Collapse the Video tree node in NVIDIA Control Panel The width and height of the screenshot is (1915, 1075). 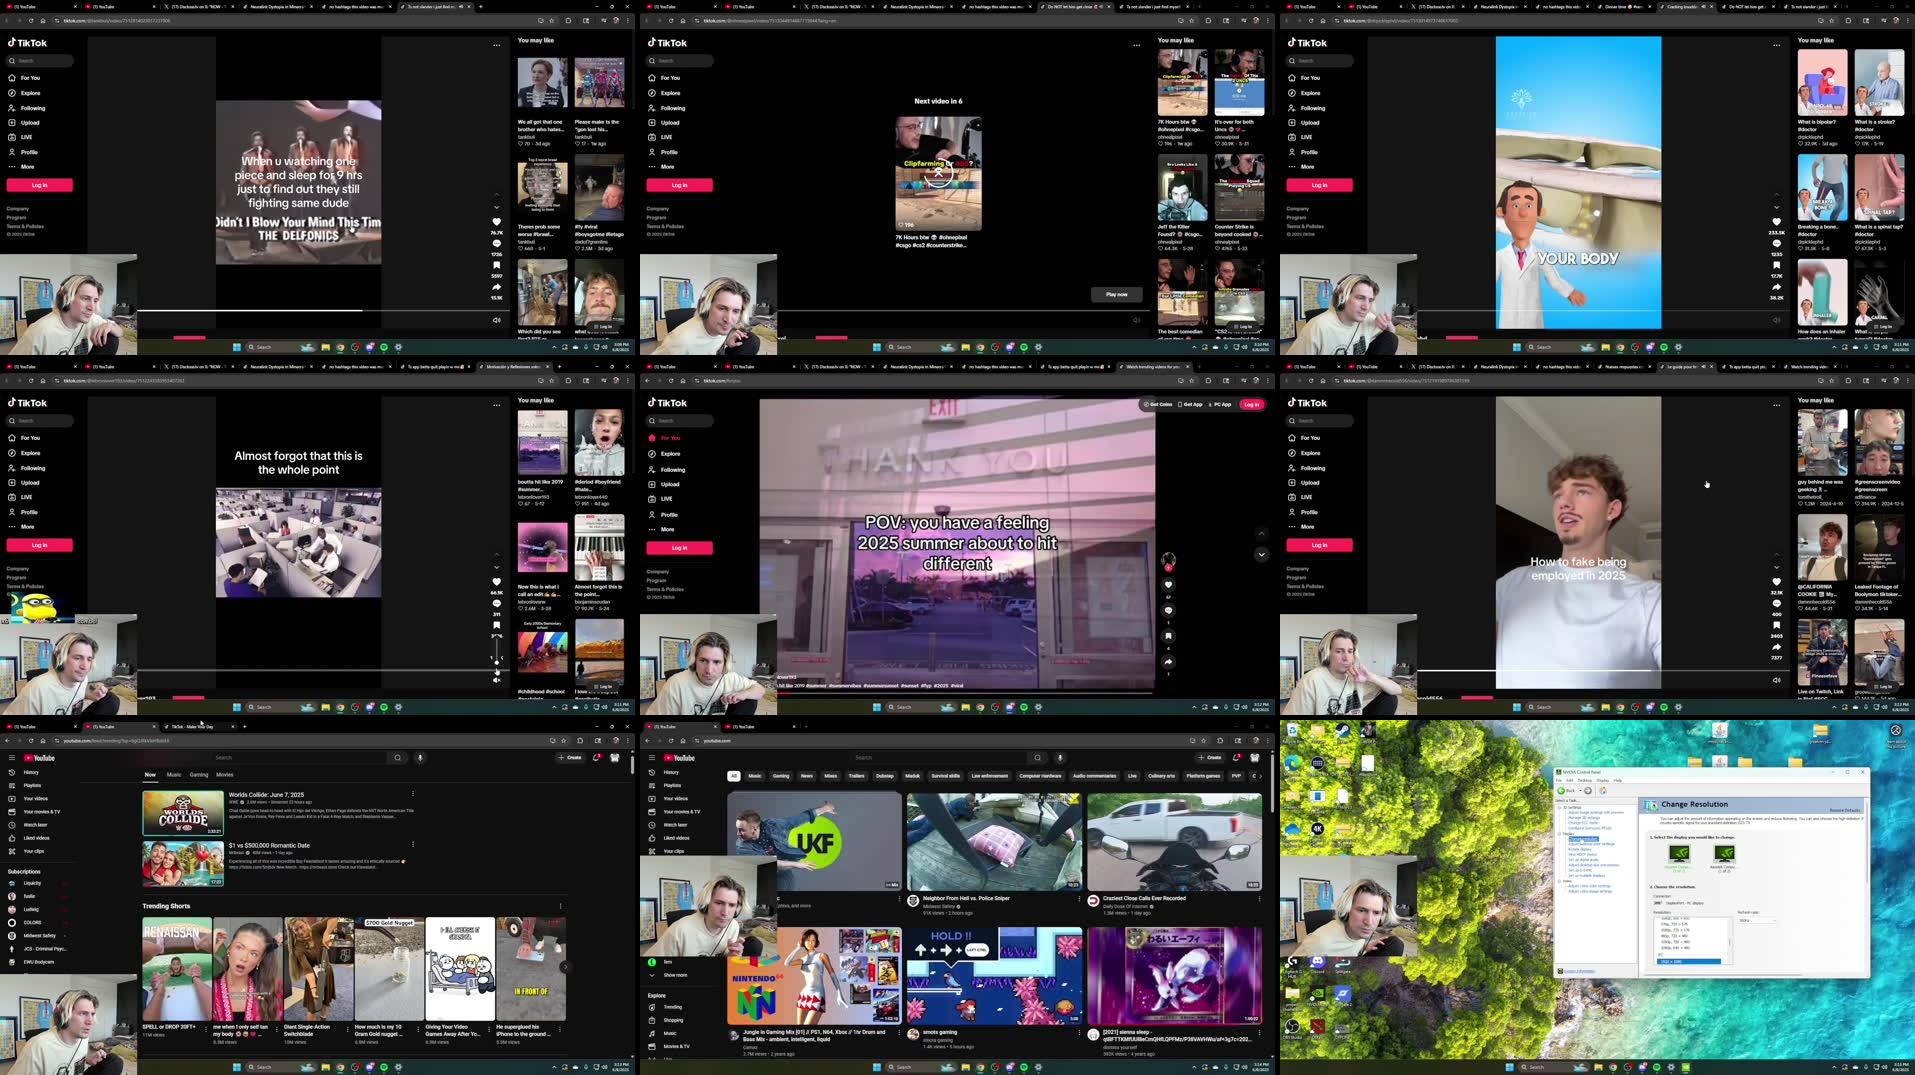pyautogui.click(x=1559, y=881)
